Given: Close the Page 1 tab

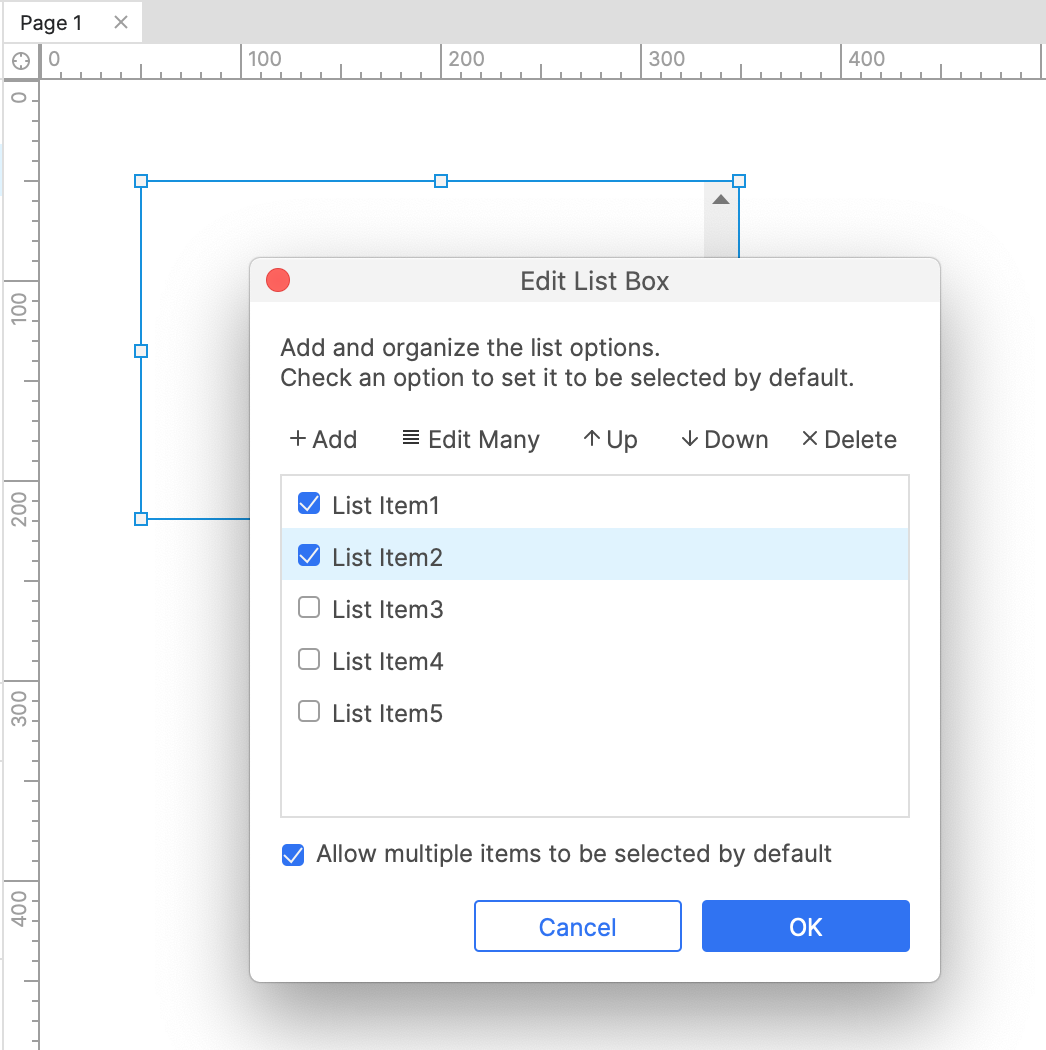Looking at the screenshot, I should tap(121, 22).
